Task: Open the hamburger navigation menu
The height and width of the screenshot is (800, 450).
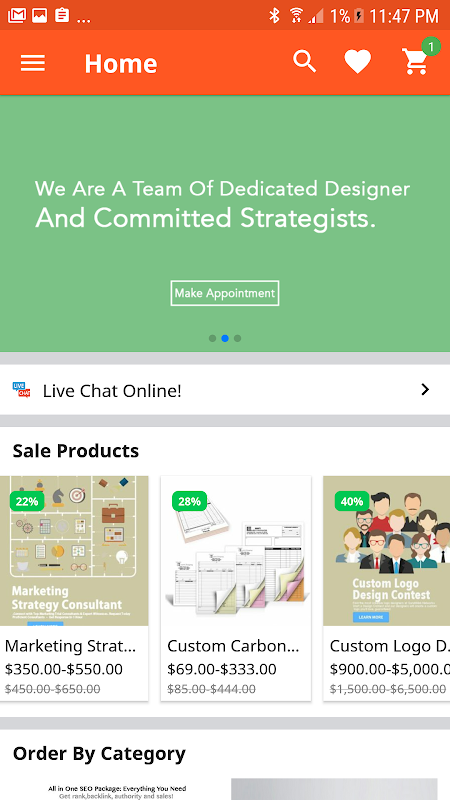Action: click(x=33, y=63)
